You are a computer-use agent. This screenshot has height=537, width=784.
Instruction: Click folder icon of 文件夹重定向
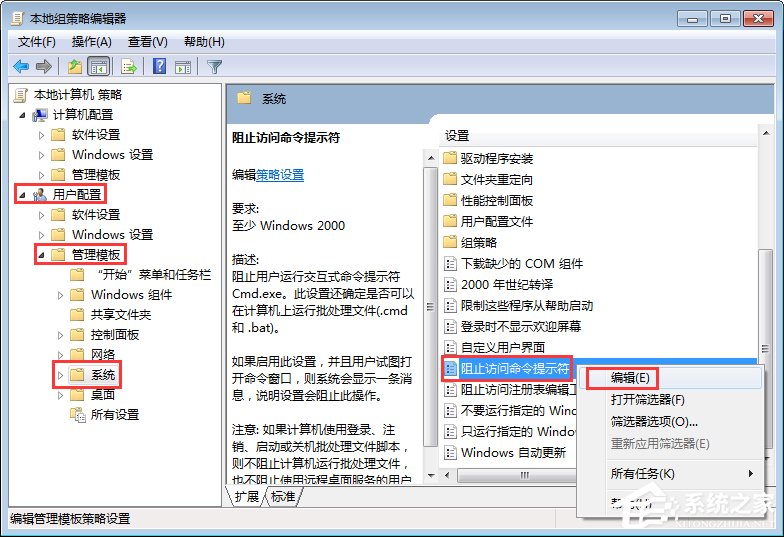[450, 179]
